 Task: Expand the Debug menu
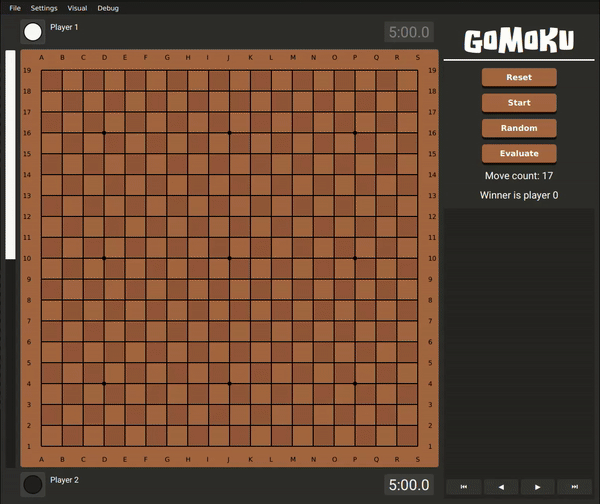pos(108,8)
